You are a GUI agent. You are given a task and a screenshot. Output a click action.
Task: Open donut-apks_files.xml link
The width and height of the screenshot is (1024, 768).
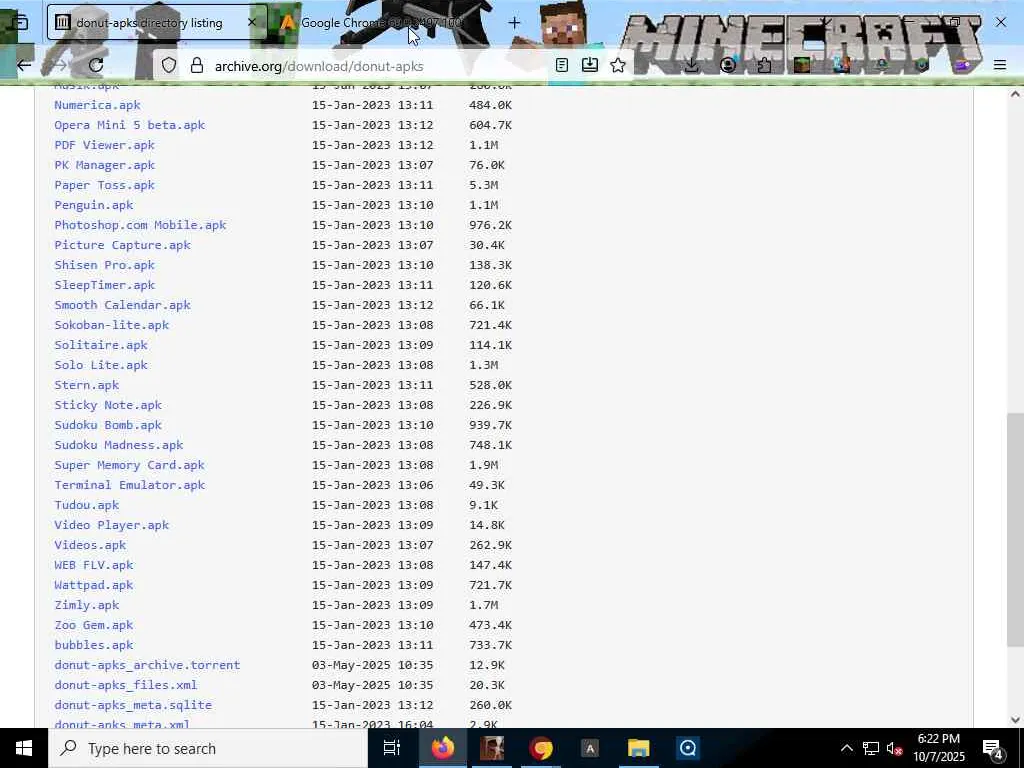126,685
